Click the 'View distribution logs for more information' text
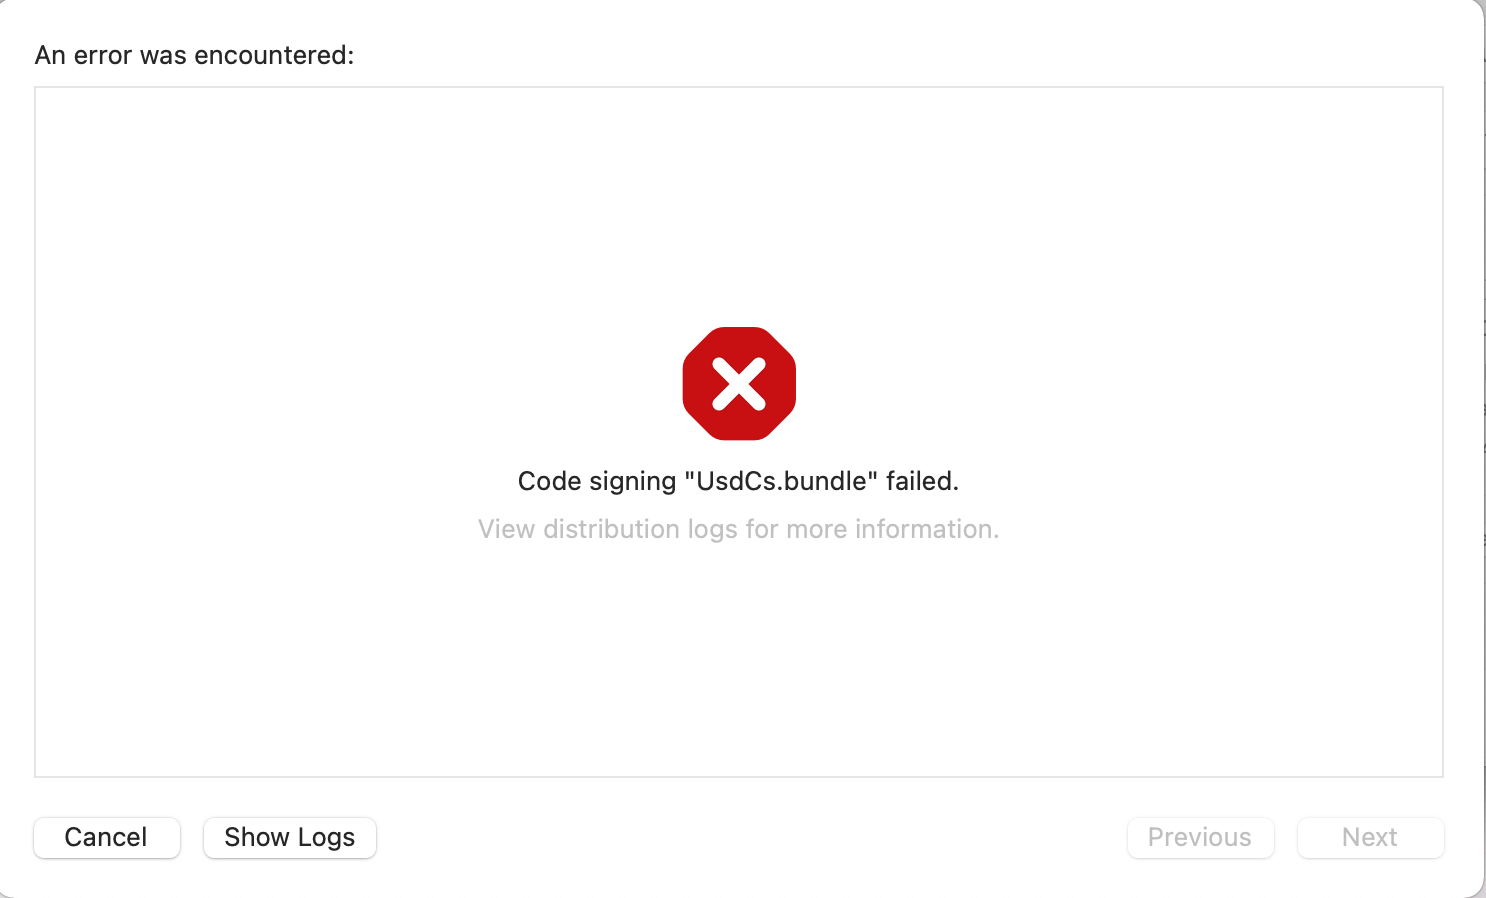Screen dimensions: 1486x898 pyautogui.click(x=738, y=529)
